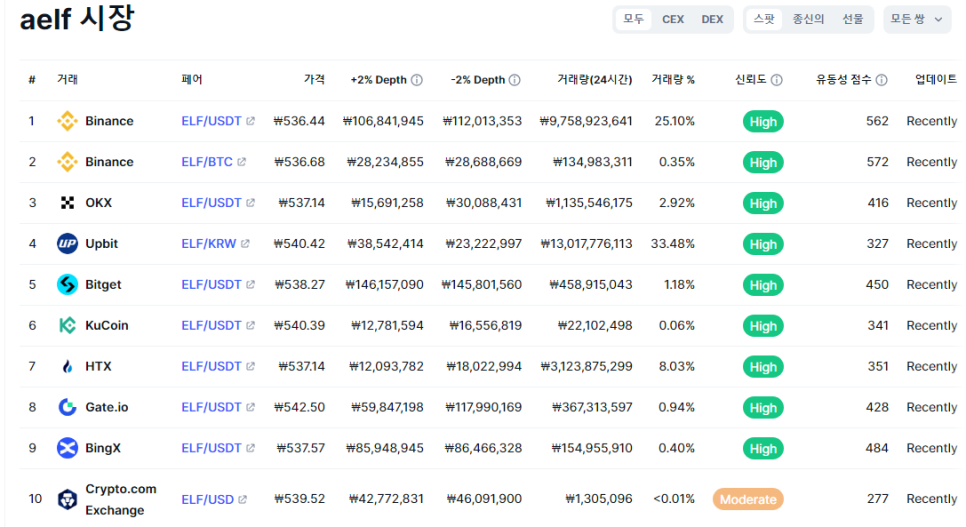Open the ELF/USD pair link
The image size is (966, 527).
[x=208, y=499]
